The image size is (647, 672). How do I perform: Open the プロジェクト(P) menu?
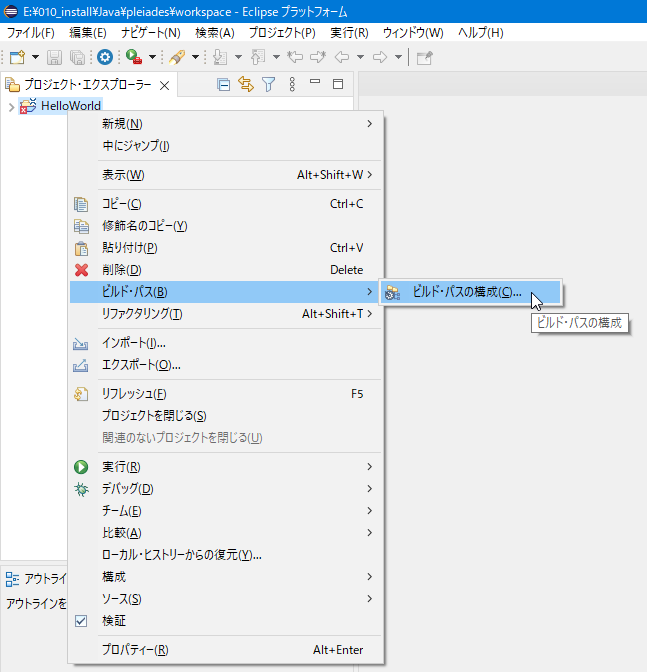click(x=282, y=33)
